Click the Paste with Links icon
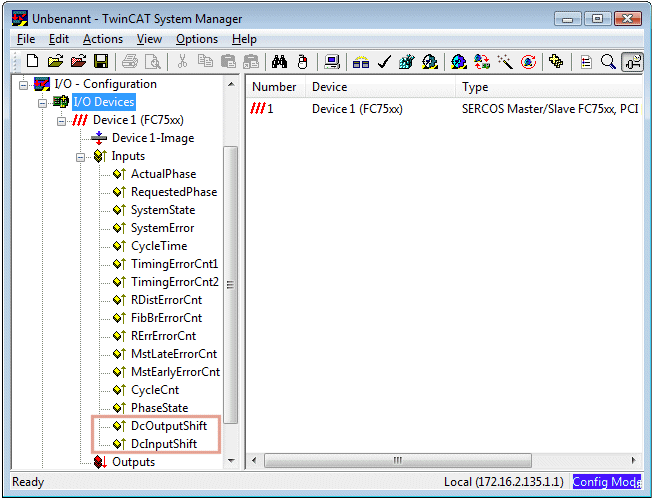652x499 pixels. click(251, 62)
